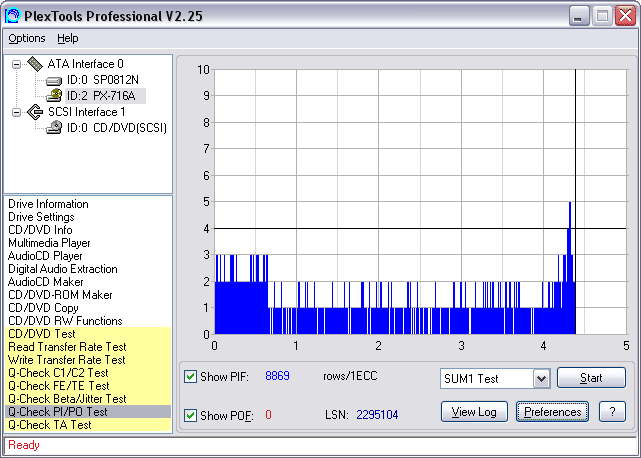
Task: Click the PIF value 8869
Action: coord(278,376)
